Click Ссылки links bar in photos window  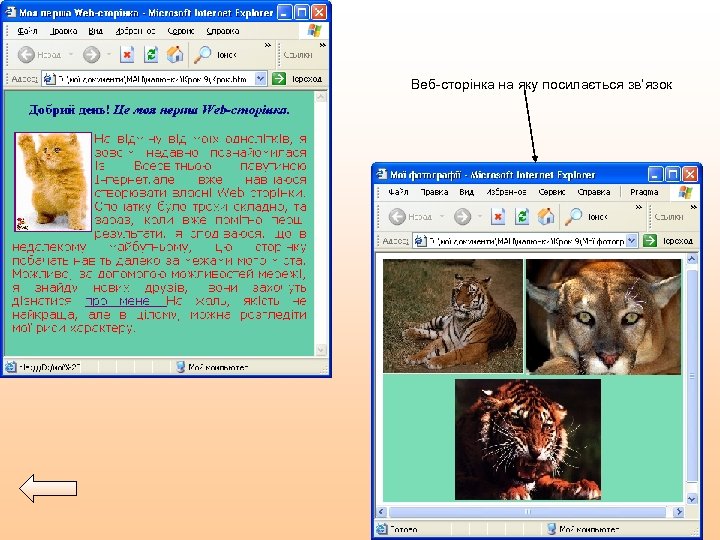click(x=669, y=216)
